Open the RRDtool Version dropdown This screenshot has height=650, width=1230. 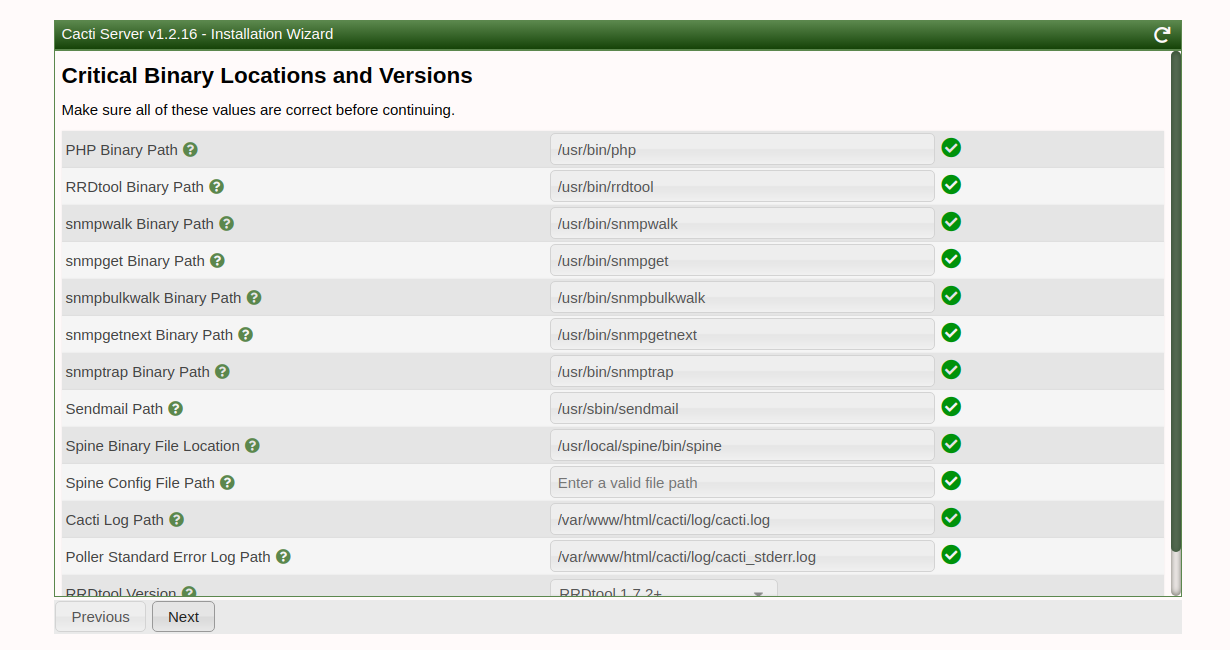pos(663,588)
